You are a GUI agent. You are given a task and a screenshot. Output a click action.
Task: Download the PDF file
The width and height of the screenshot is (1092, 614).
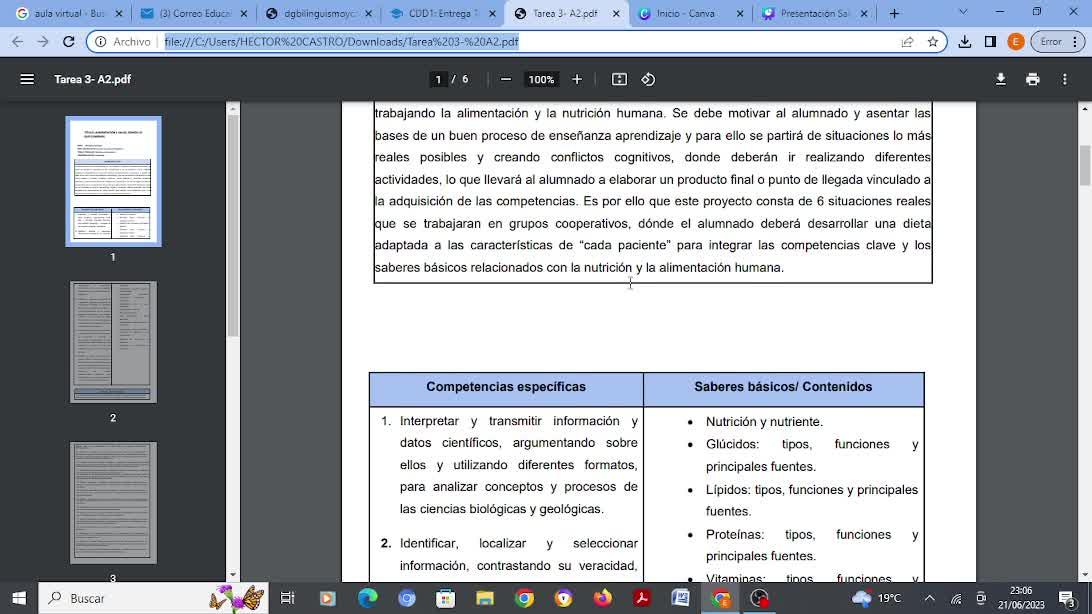(1001, 79)
